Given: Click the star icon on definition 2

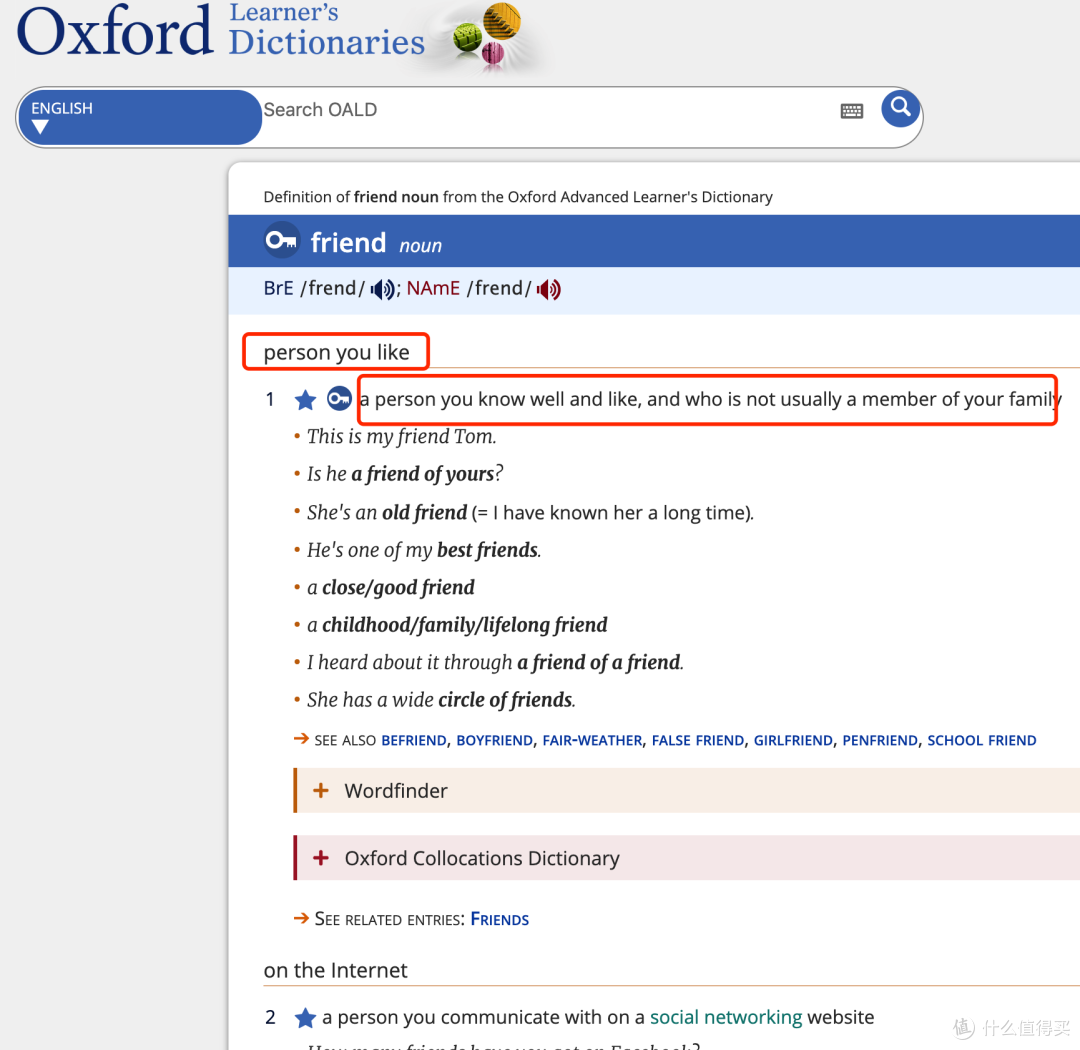Looking at the screenshot, I should click(x=305, y=1018).
